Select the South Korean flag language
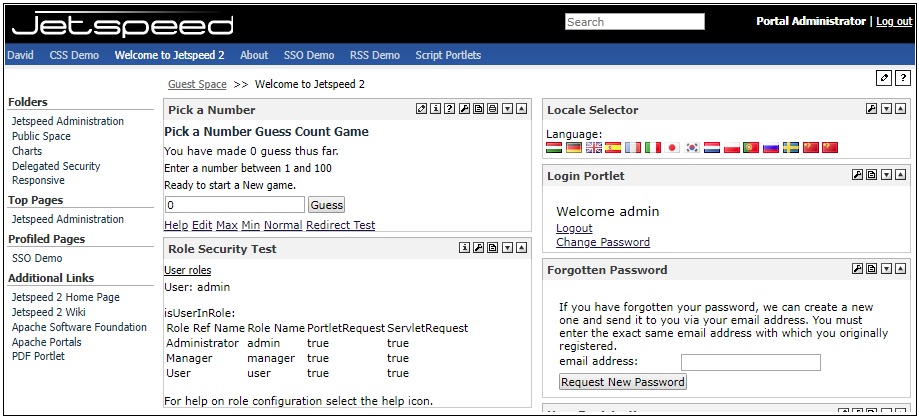The height and width of the screenshot is (418, 919). point(692,148)
